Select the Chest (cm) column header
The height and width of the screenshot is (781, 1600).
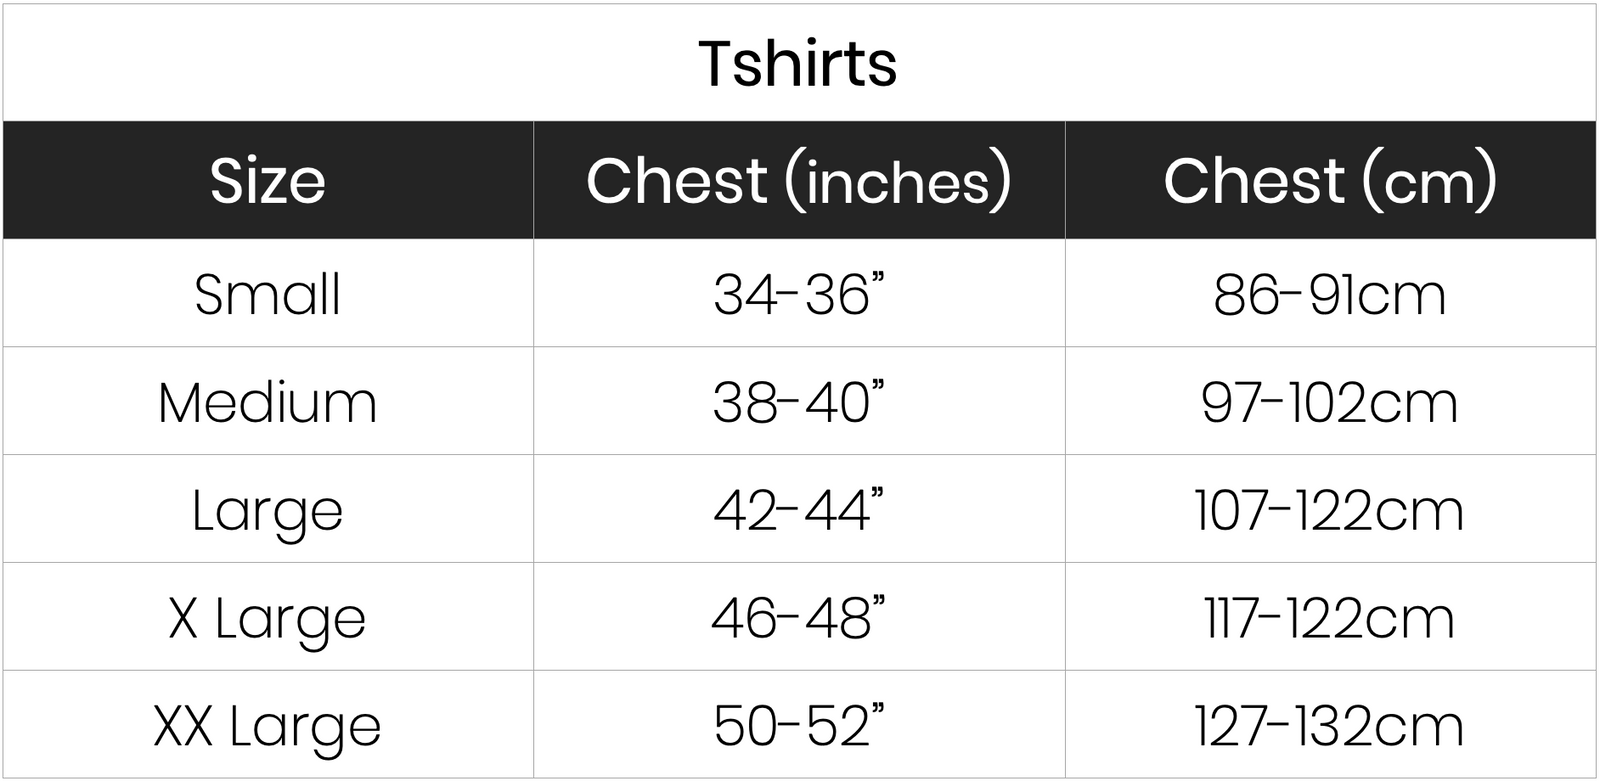click(x=1330, y=180)
